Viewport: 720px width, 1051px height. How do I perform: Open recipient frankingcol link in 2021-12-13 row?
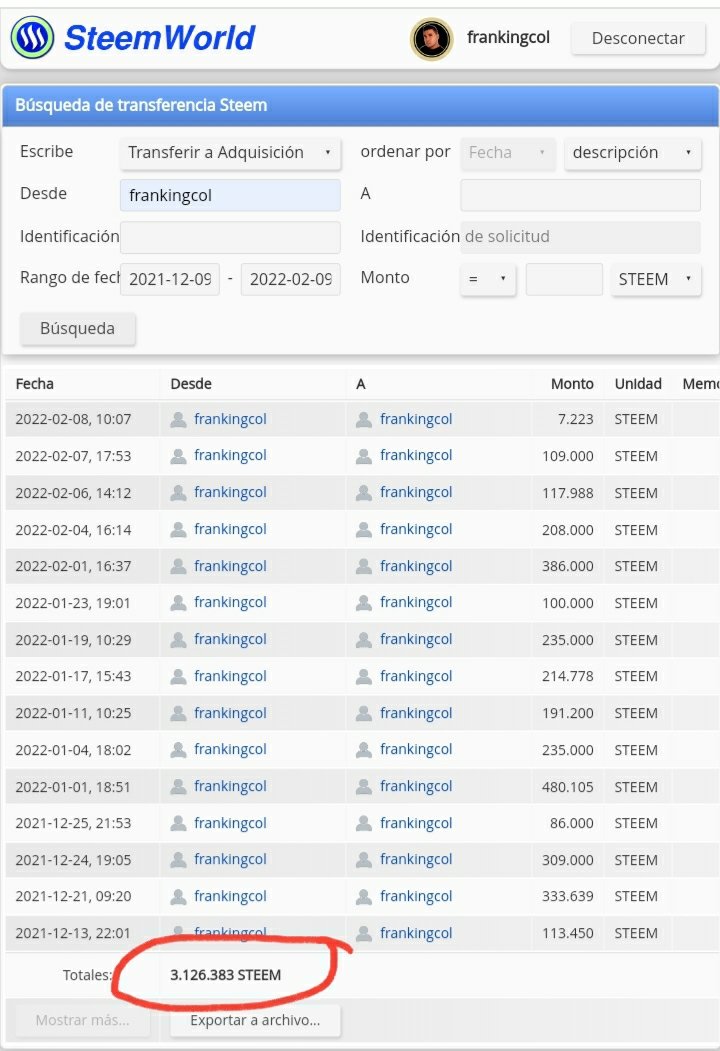(x=416, y=933)
